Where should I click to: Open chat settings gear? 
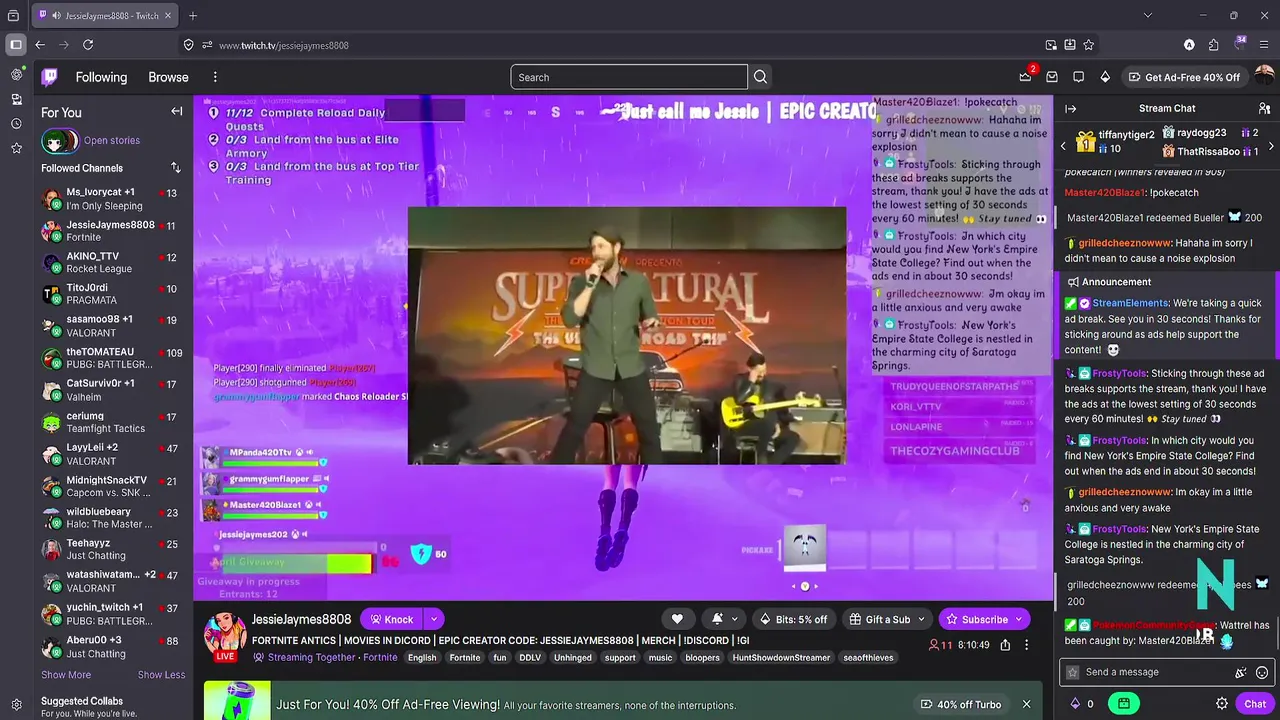[1221, 704]
